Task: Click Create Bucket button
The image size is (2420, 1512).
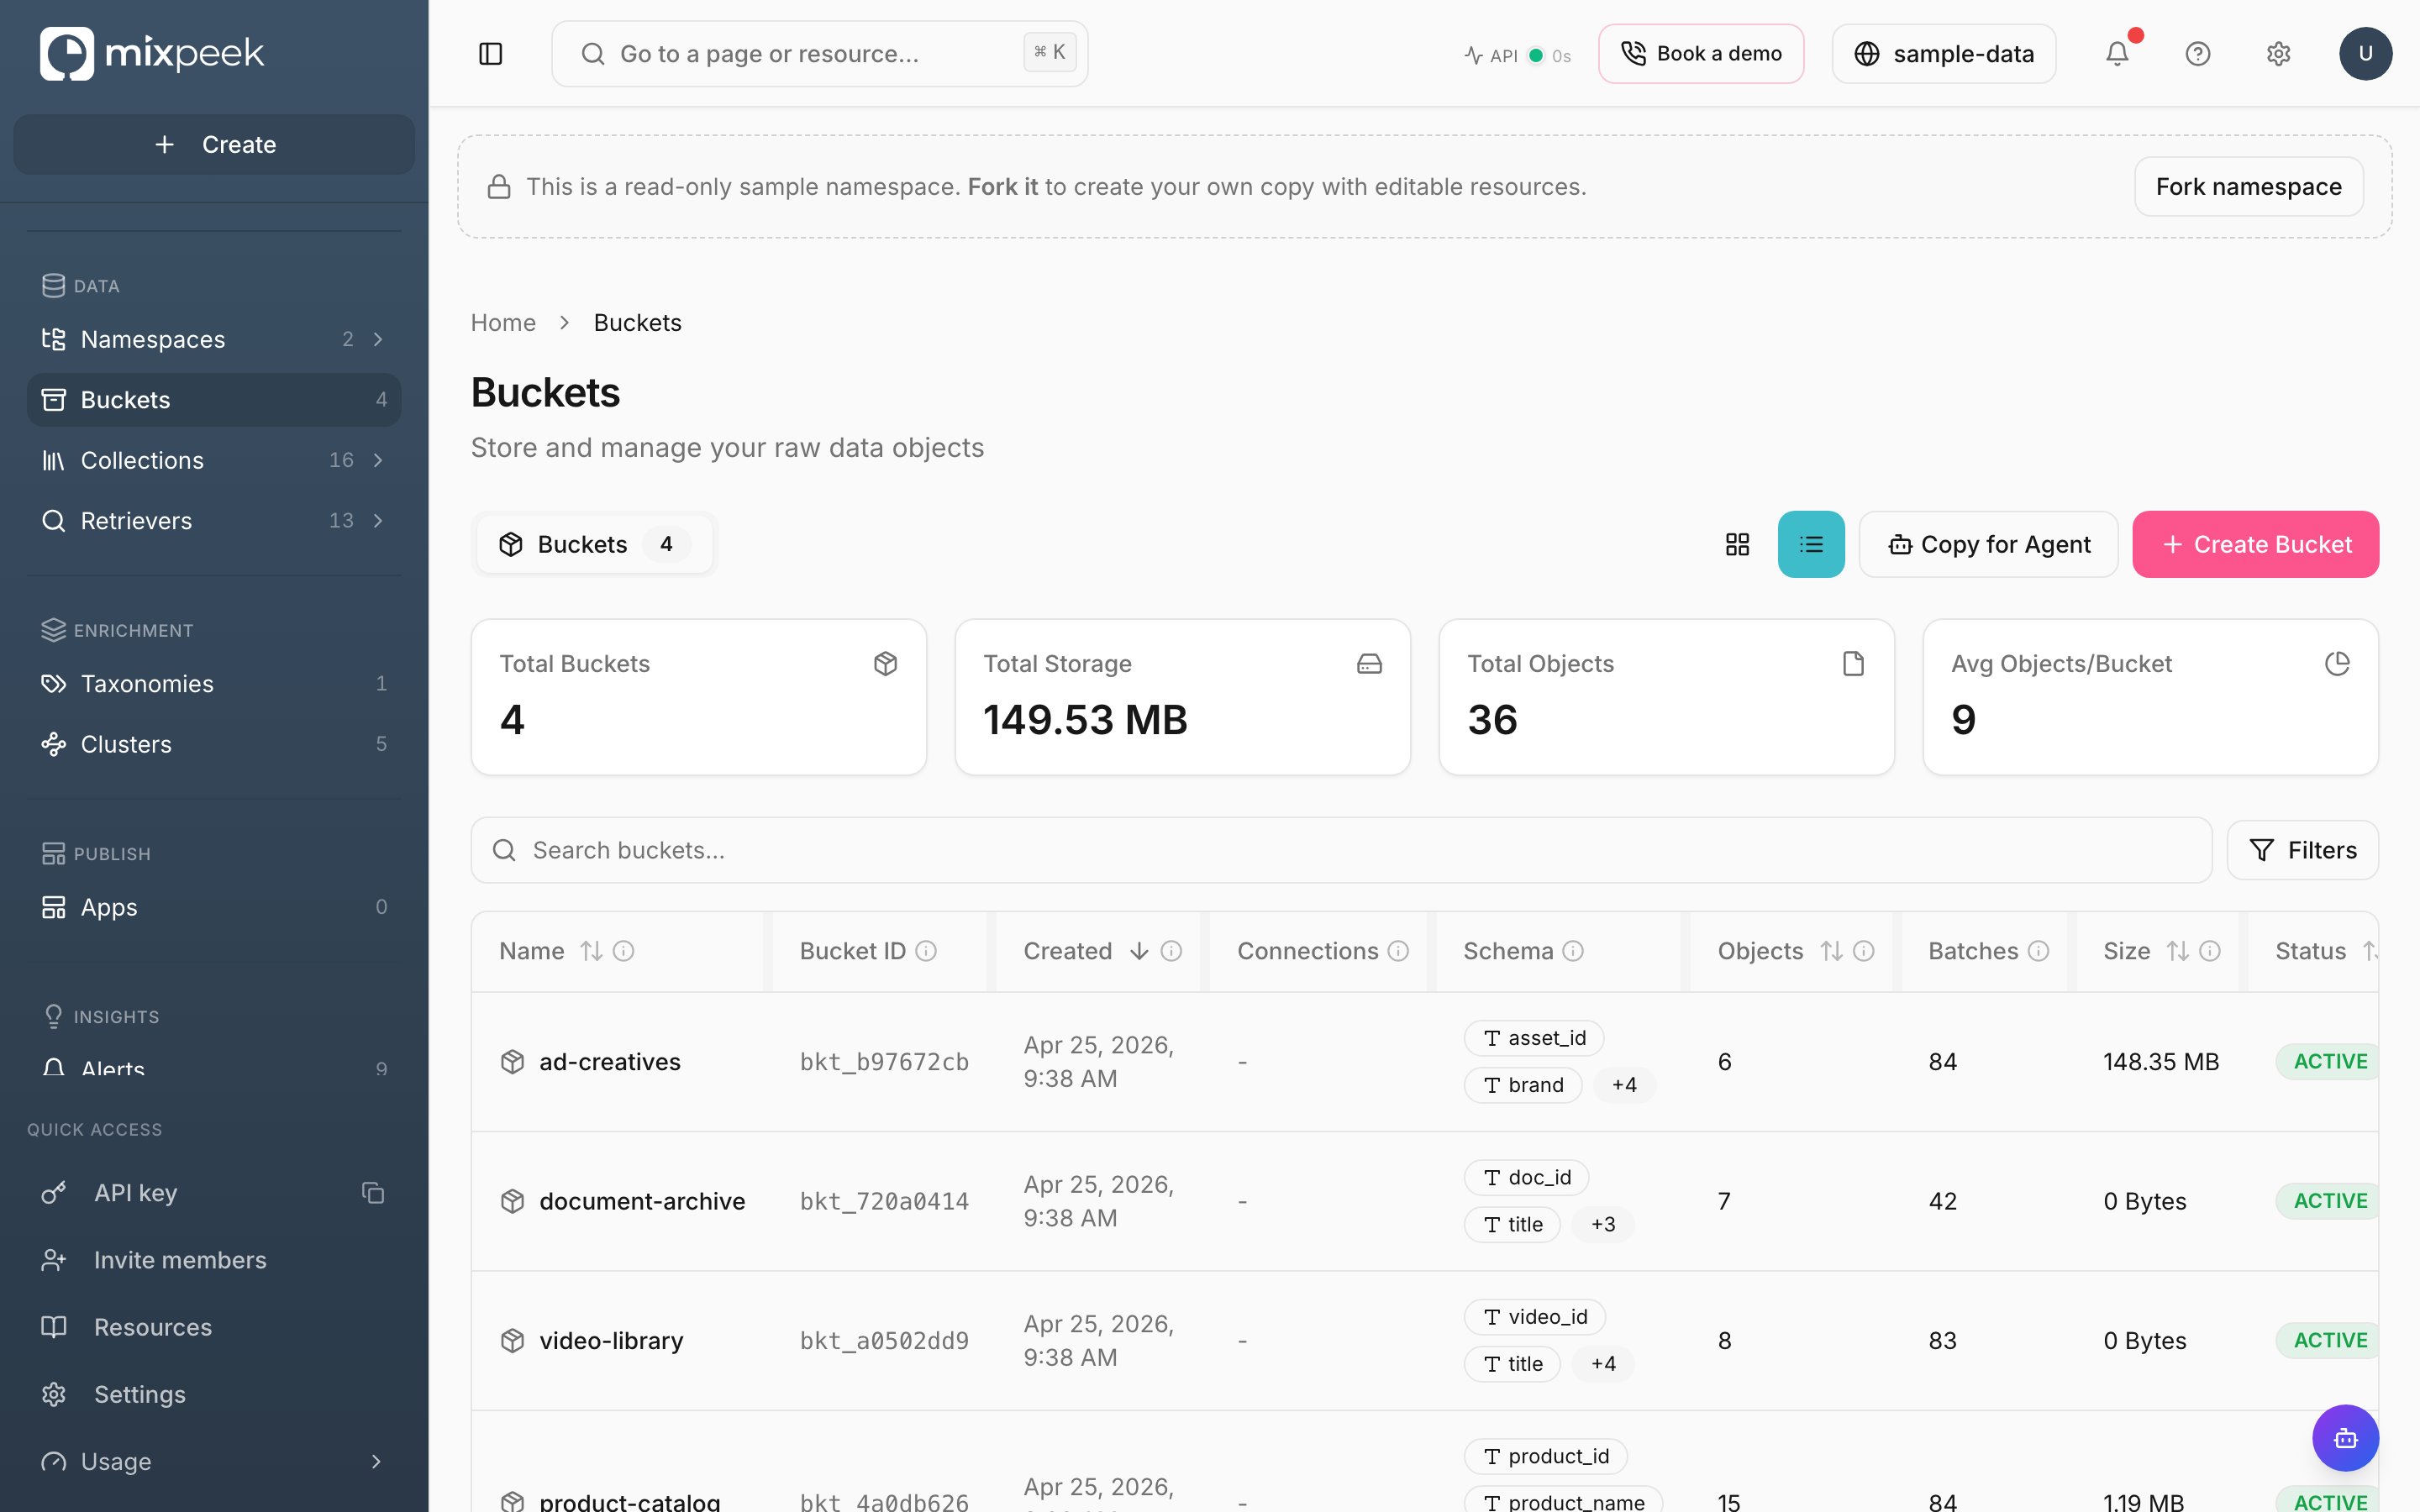Action: click(2255, 544)
